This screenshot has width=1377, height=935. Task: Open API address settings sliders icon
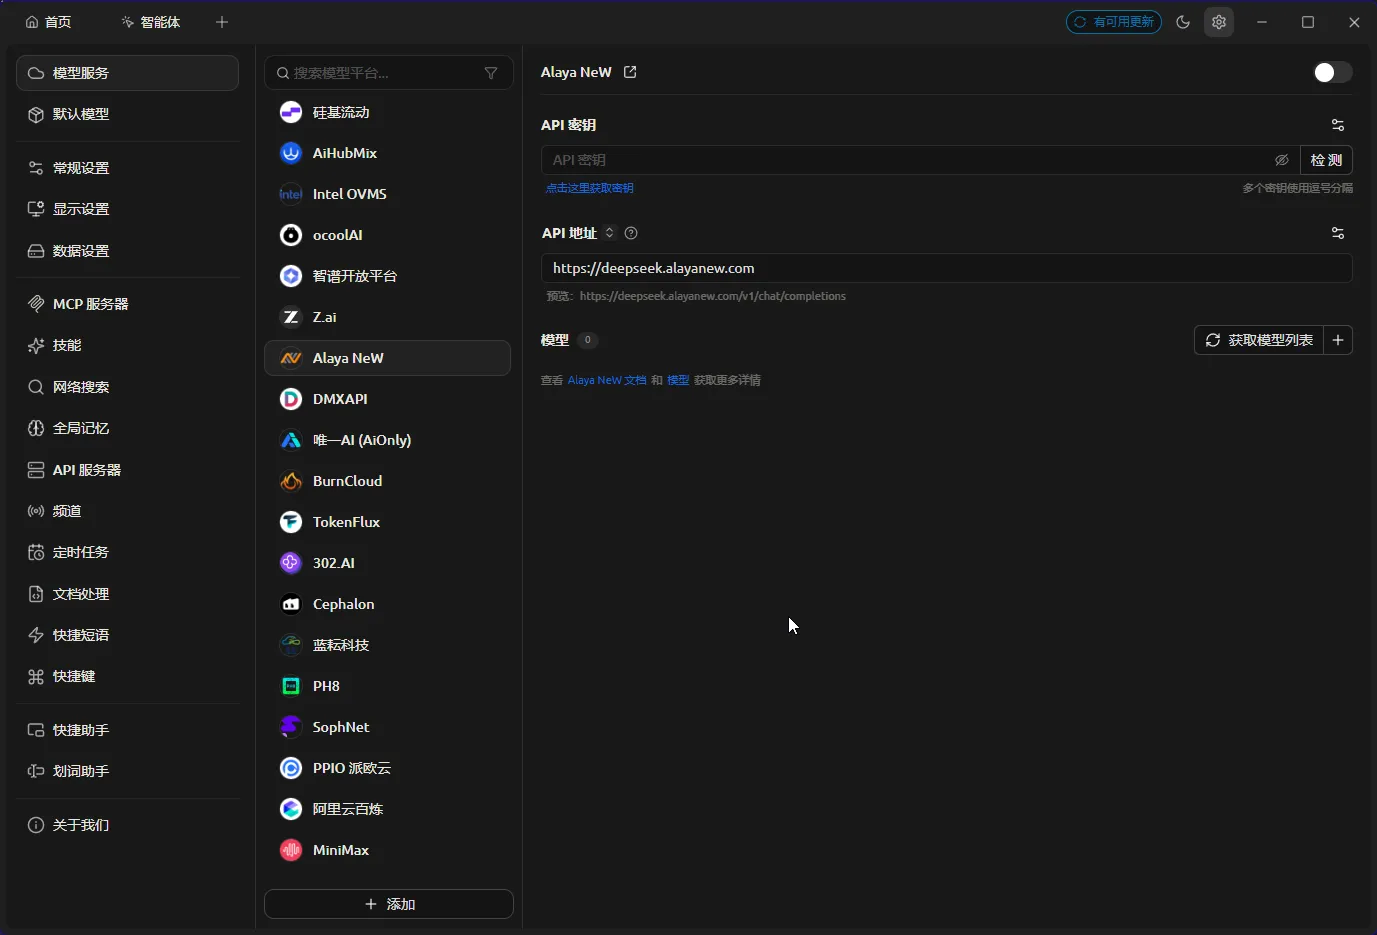click(x=1338, y=233)
